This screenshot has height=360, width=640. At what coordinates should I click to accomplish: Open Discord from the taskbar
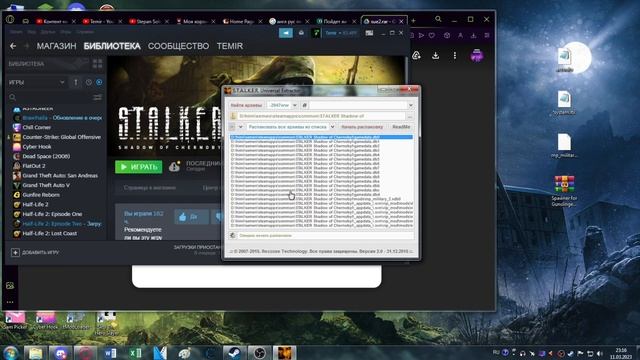[x=60, y=353]
